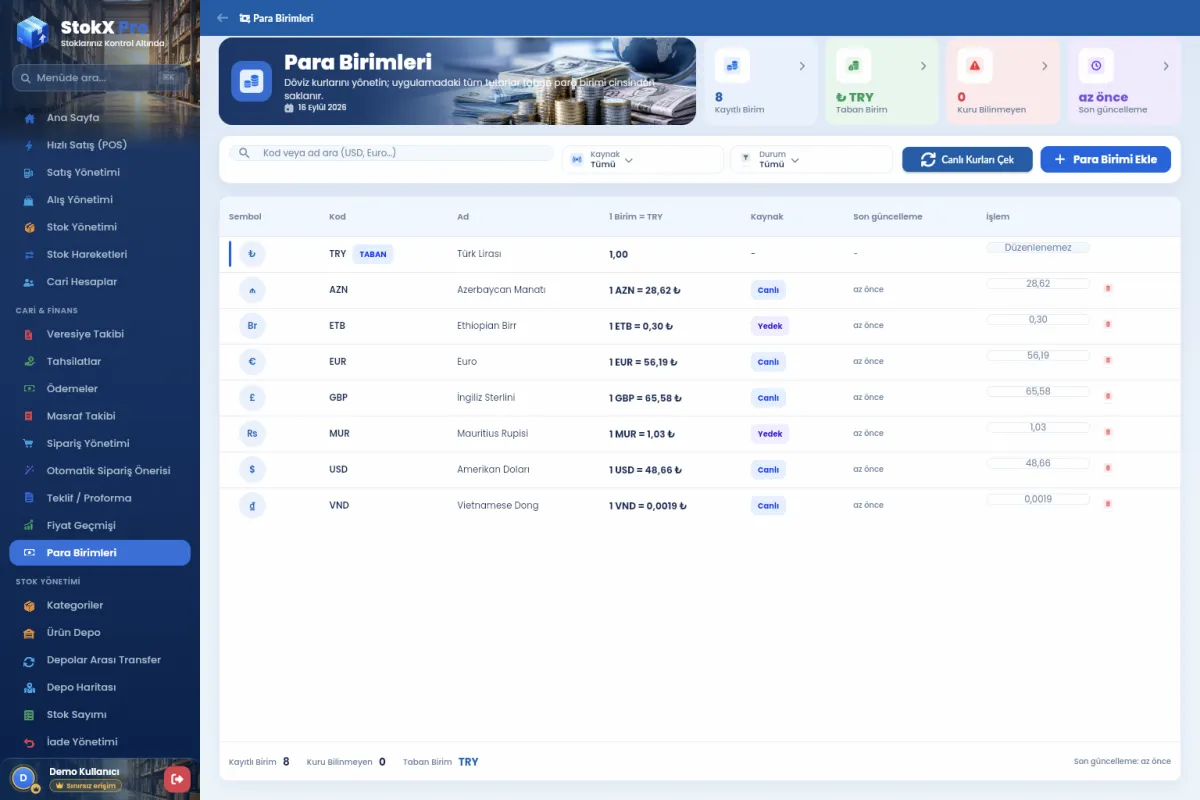Go back using the top arrow icon
1200x800 pixels.
coord(222,18)
